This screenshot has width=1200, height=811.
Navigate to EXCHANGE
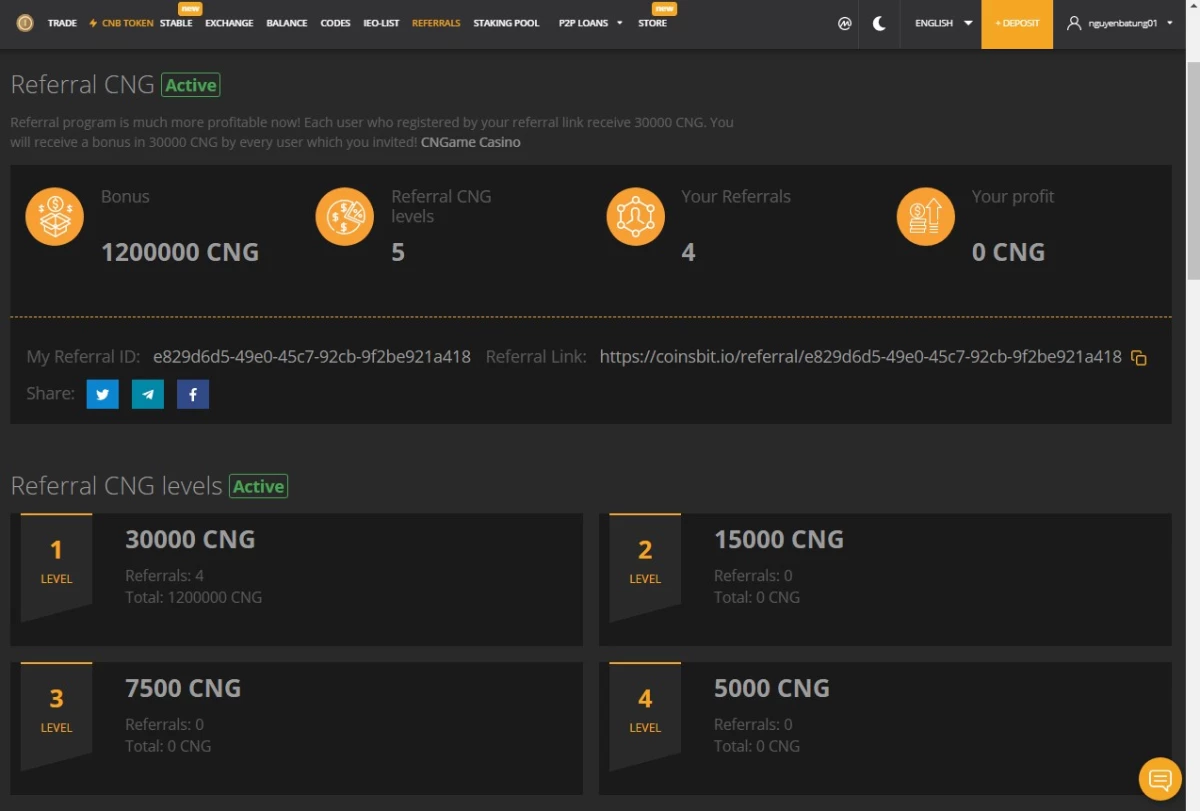point(229,23)
